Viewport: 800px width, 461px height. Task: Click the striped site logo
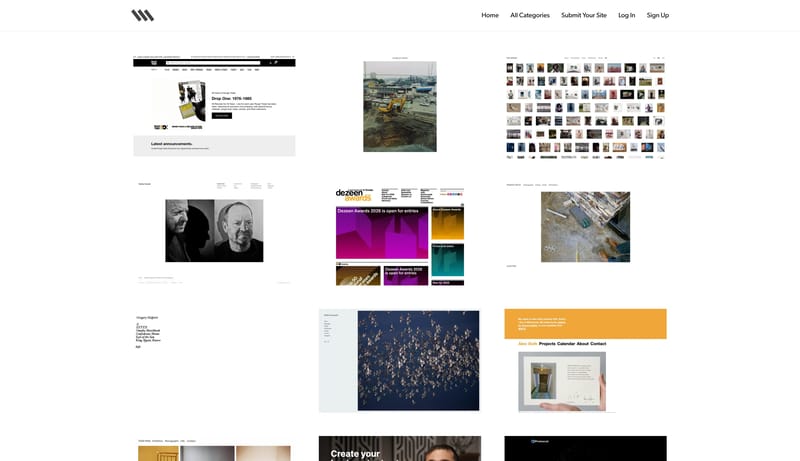click(142, 15)
